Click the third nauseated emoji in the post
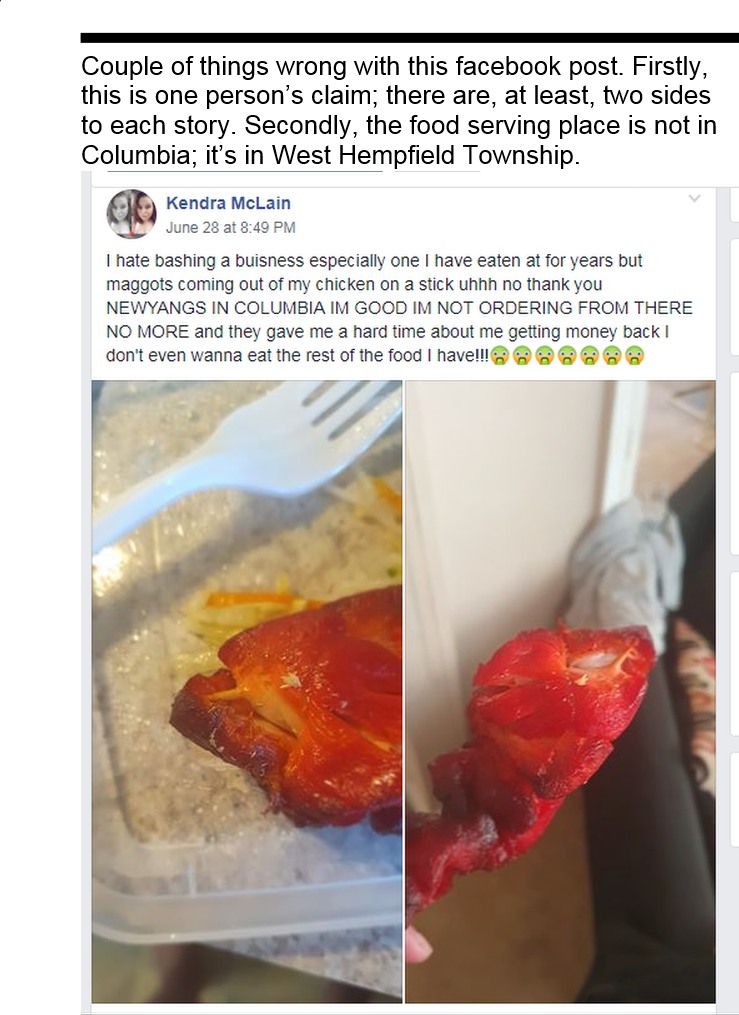Viewport: 739px width, 1015px height. pyautogui.click(x=545, y=355)
